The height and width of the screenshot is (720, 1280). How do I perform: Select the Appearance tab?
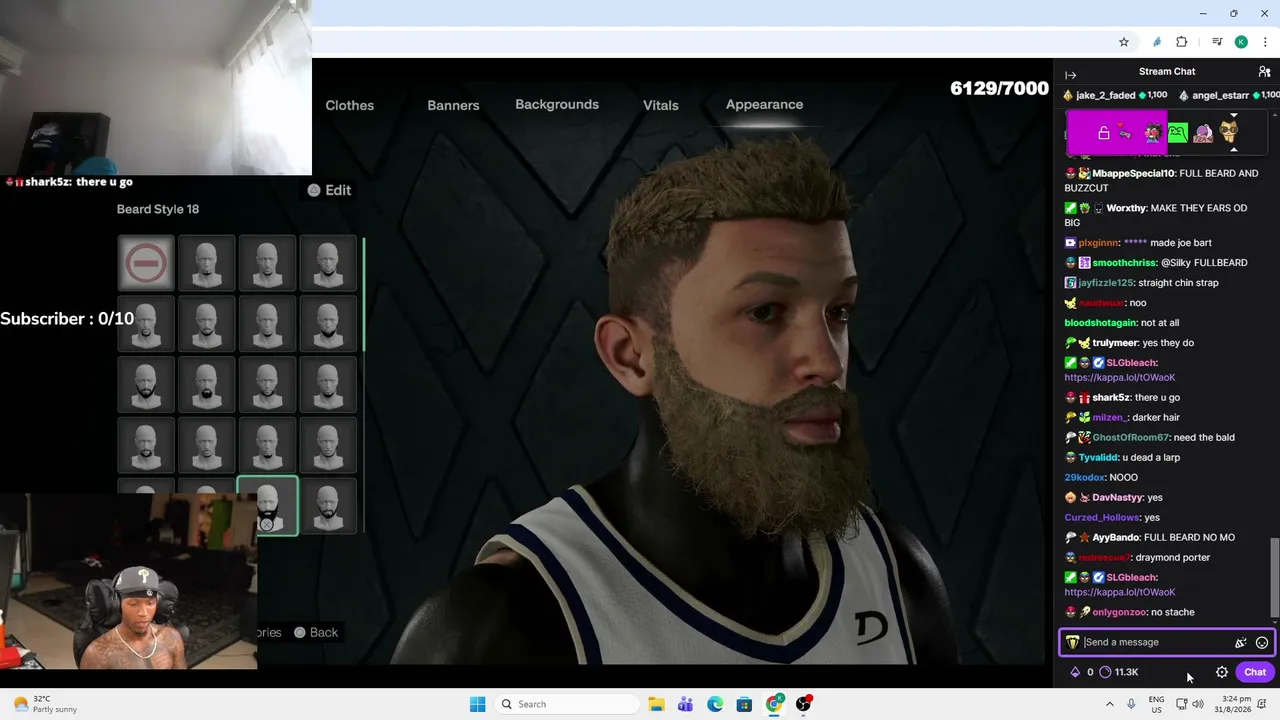click(x=765, y=104)
